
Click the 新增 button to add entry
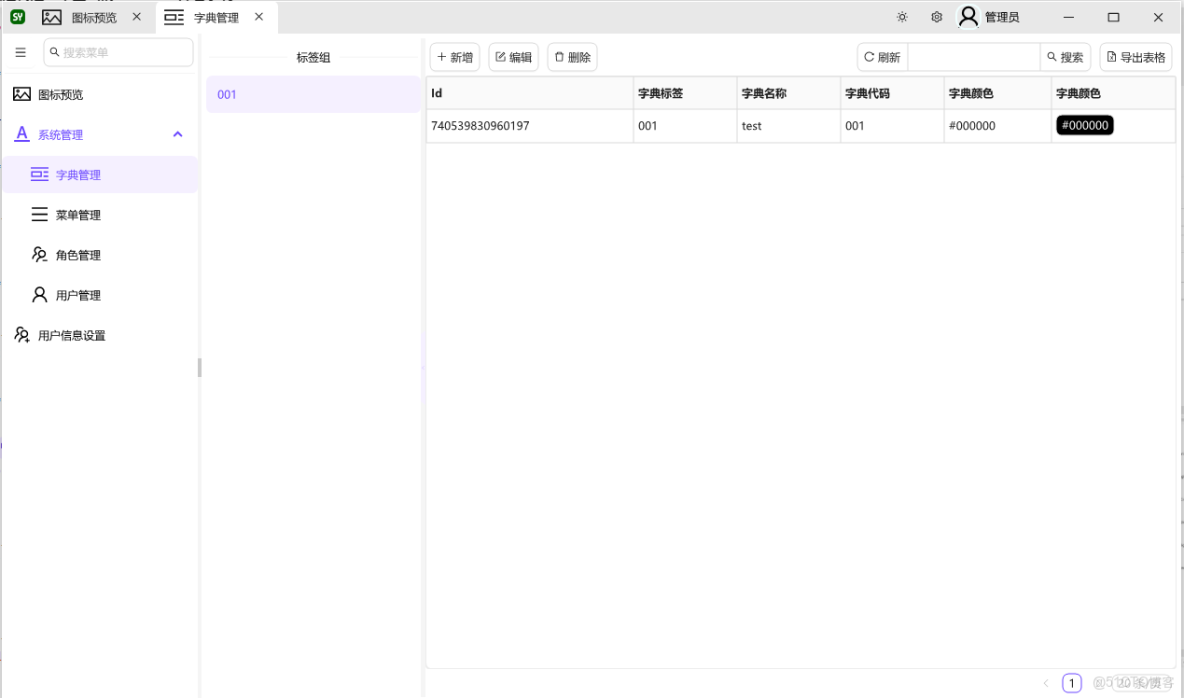(x=454, y=57)
